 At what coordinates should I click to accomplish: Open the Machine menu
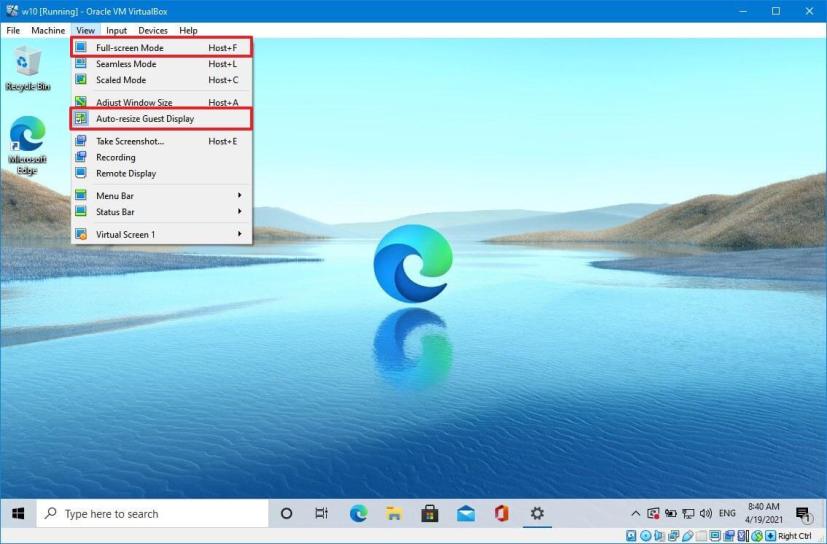(x=48, y=31)
